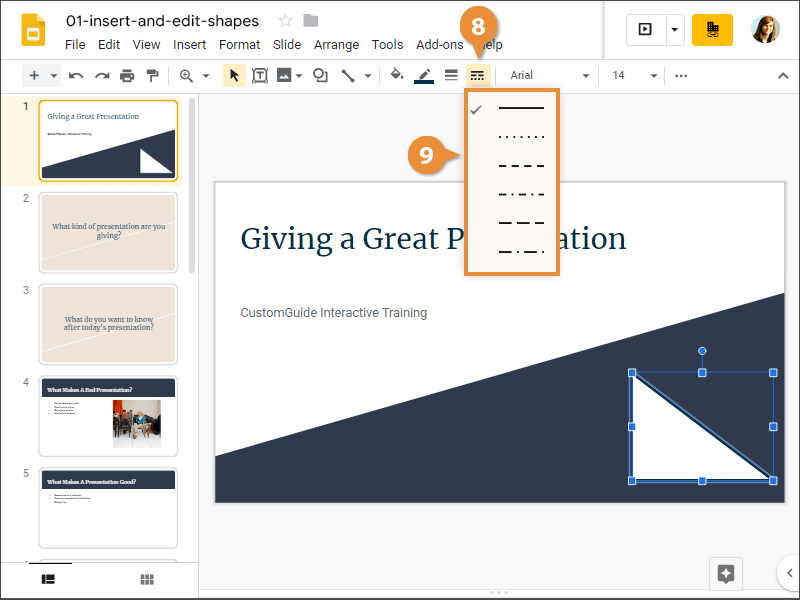Open the View menu
The image size is (800, 600).
click(x=146, y=45)
